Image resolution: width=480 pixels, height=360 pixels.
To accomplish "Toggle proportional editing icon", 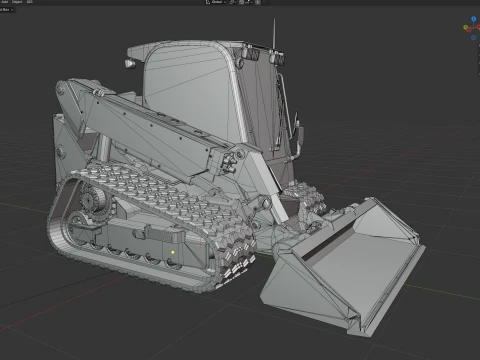I will point(257,2).
